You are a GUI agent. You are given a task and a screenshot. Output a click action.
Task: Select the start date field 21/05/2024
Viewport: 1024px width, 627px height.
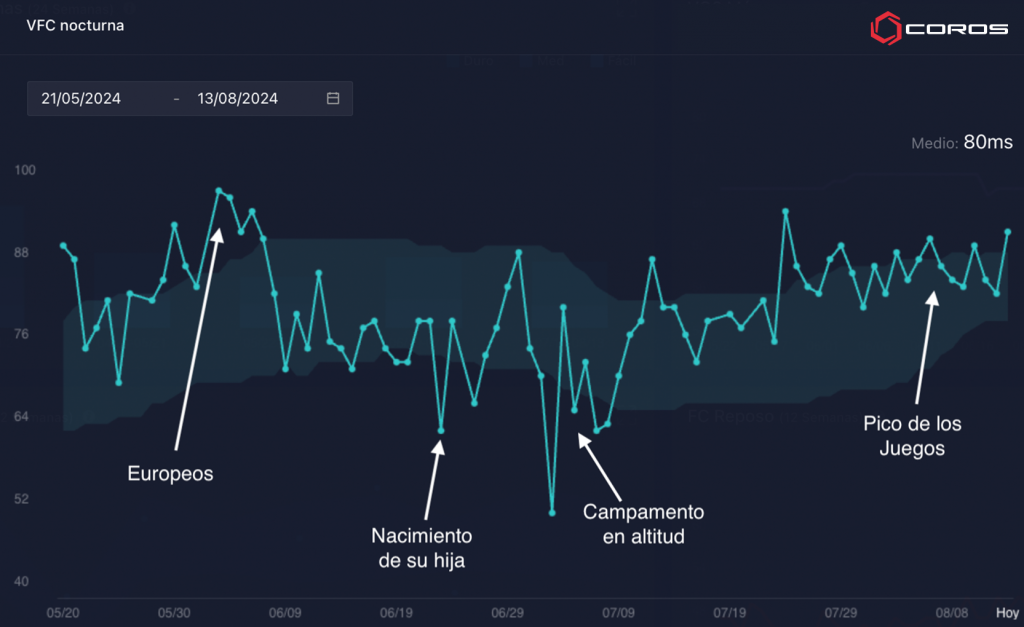coord(81,99)
